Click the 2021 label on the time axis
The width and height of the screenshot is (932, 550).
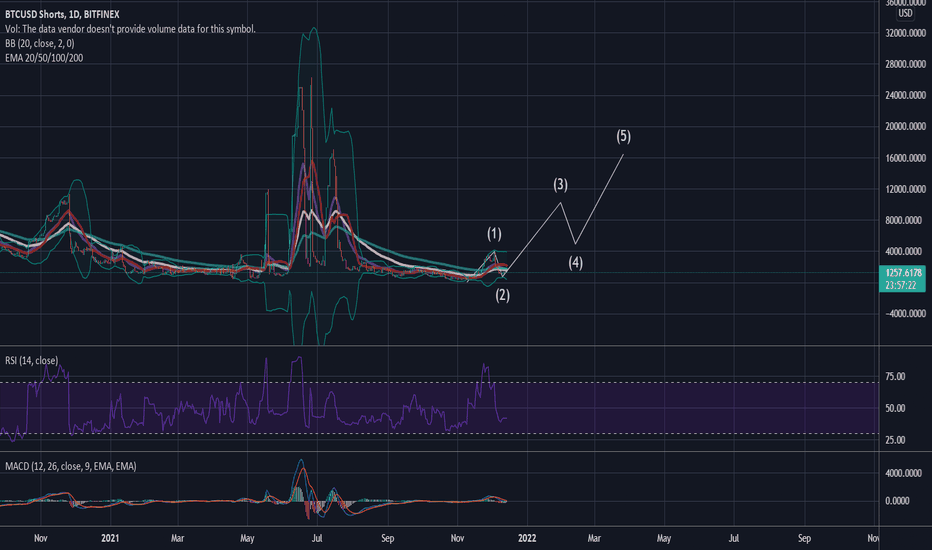pyautogui.click(x=110, y=538)
